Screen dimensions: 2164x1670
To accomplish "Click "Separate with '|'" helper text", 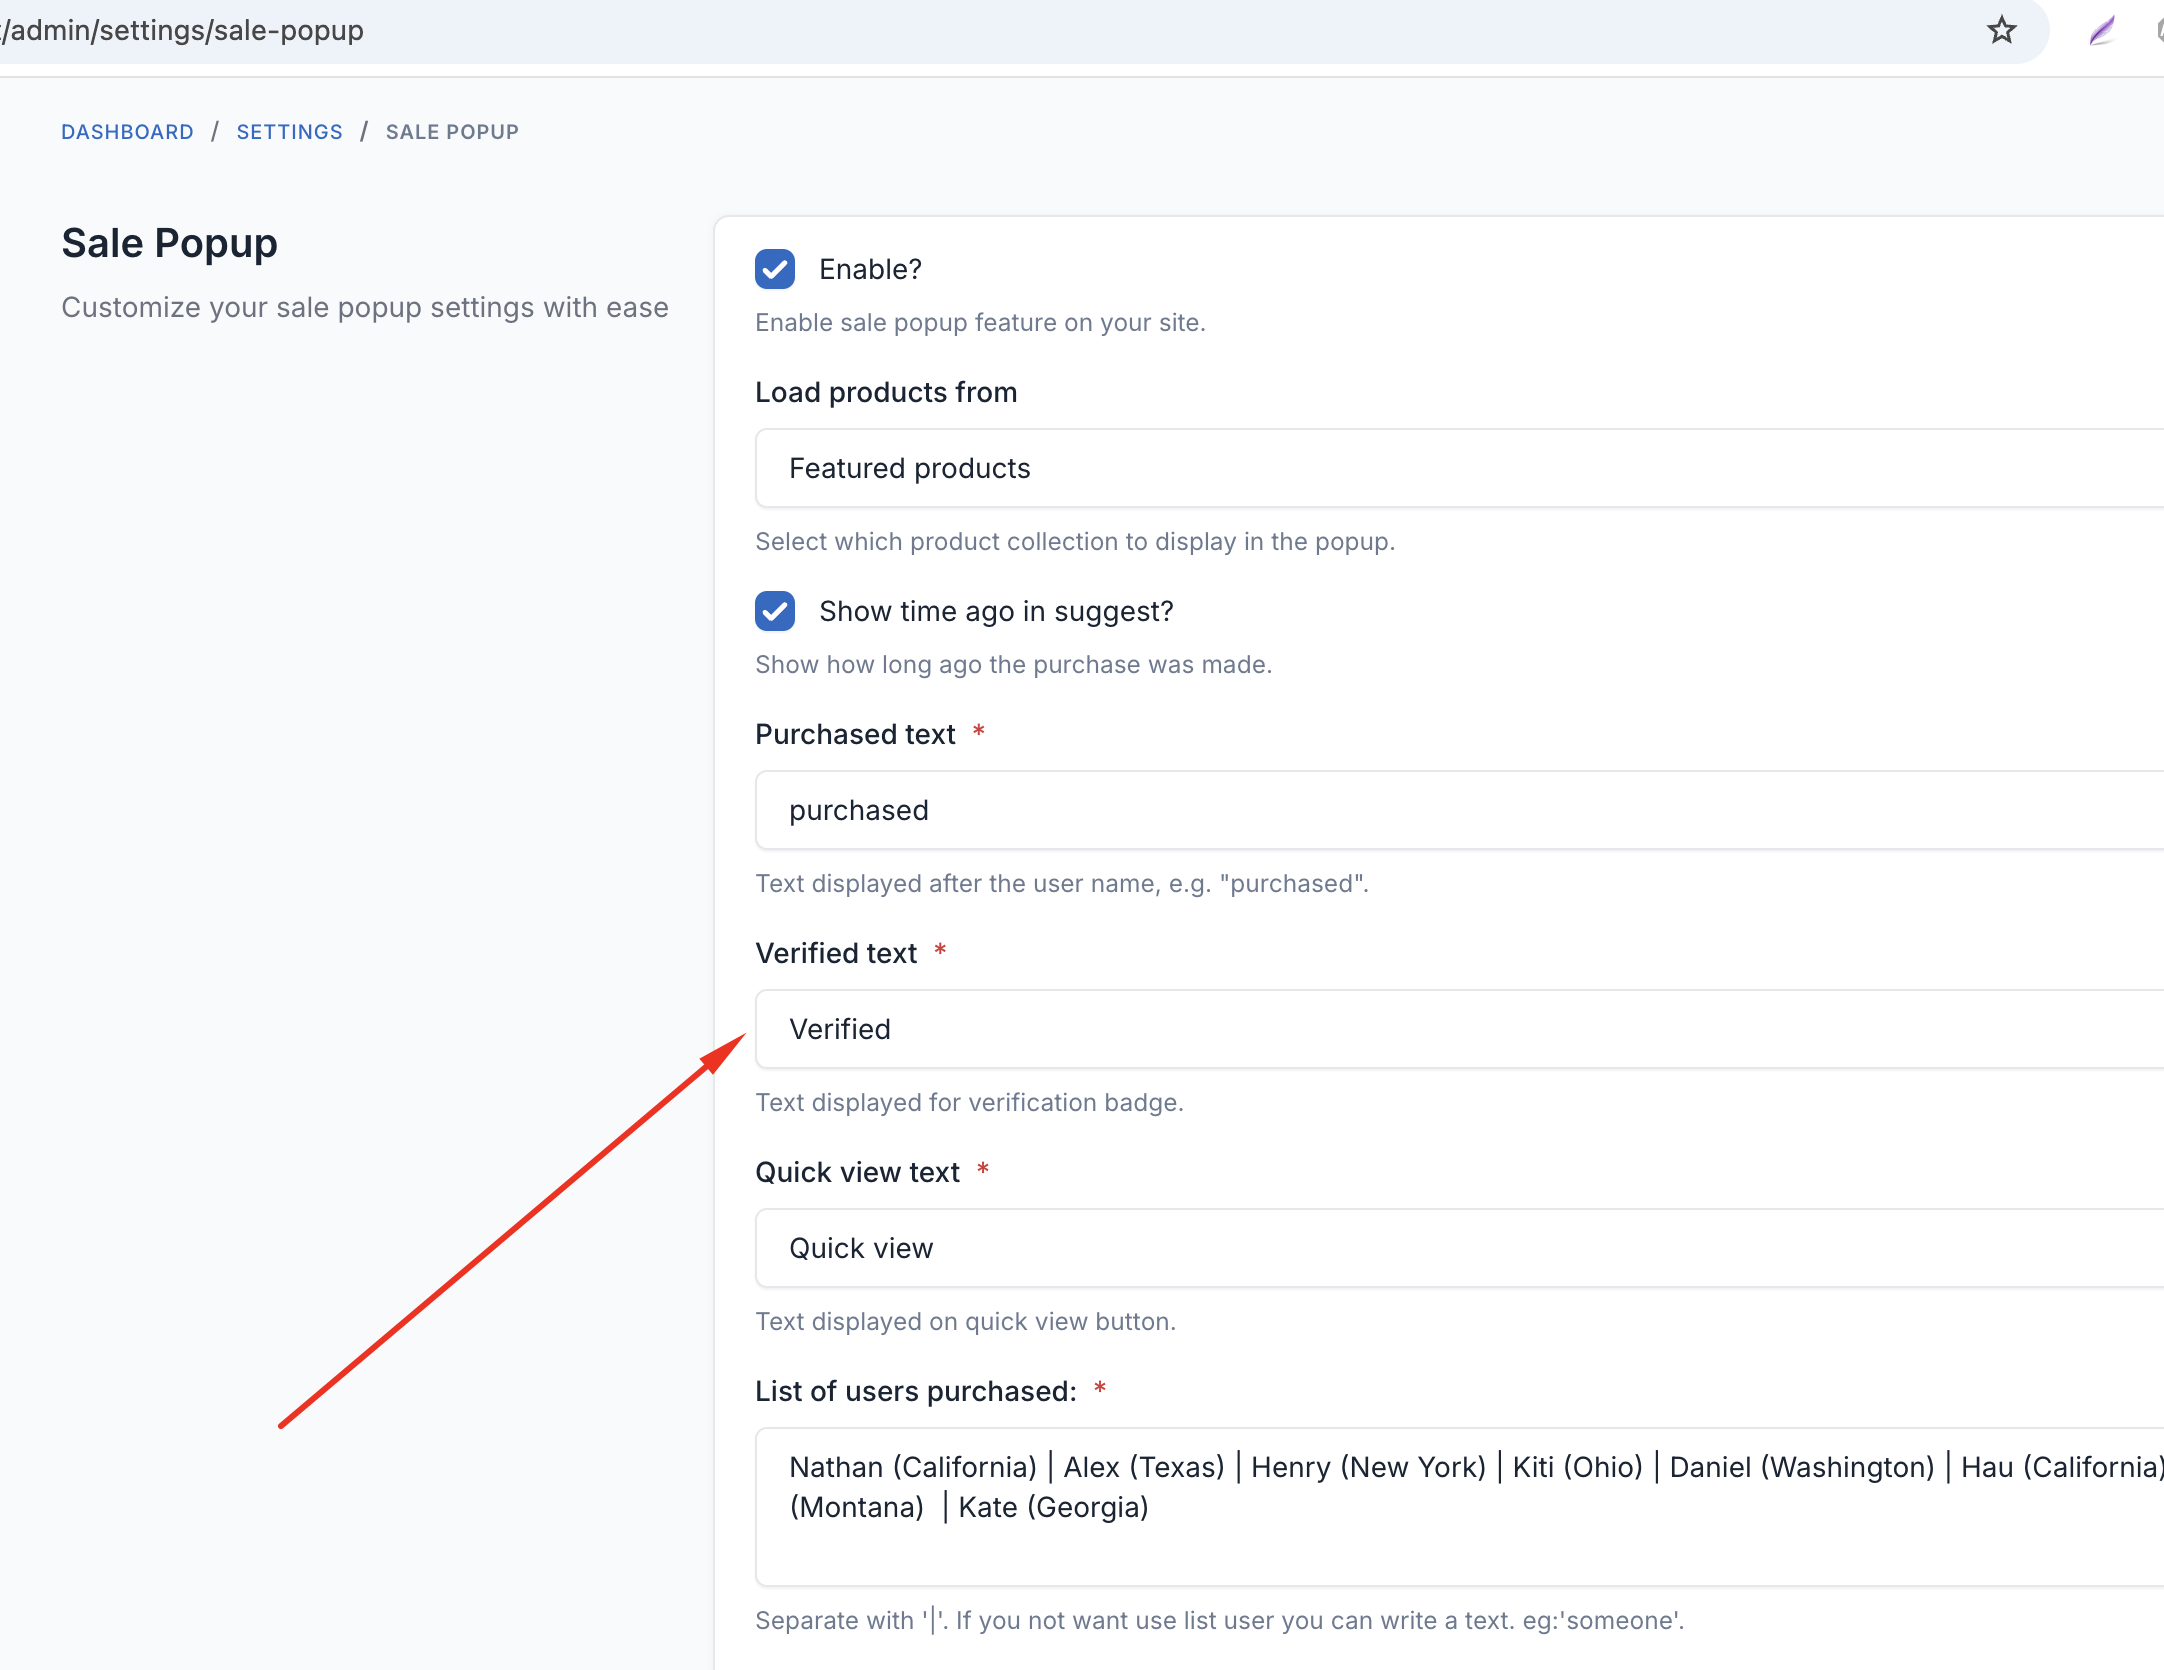I will click(1219, 1620).
